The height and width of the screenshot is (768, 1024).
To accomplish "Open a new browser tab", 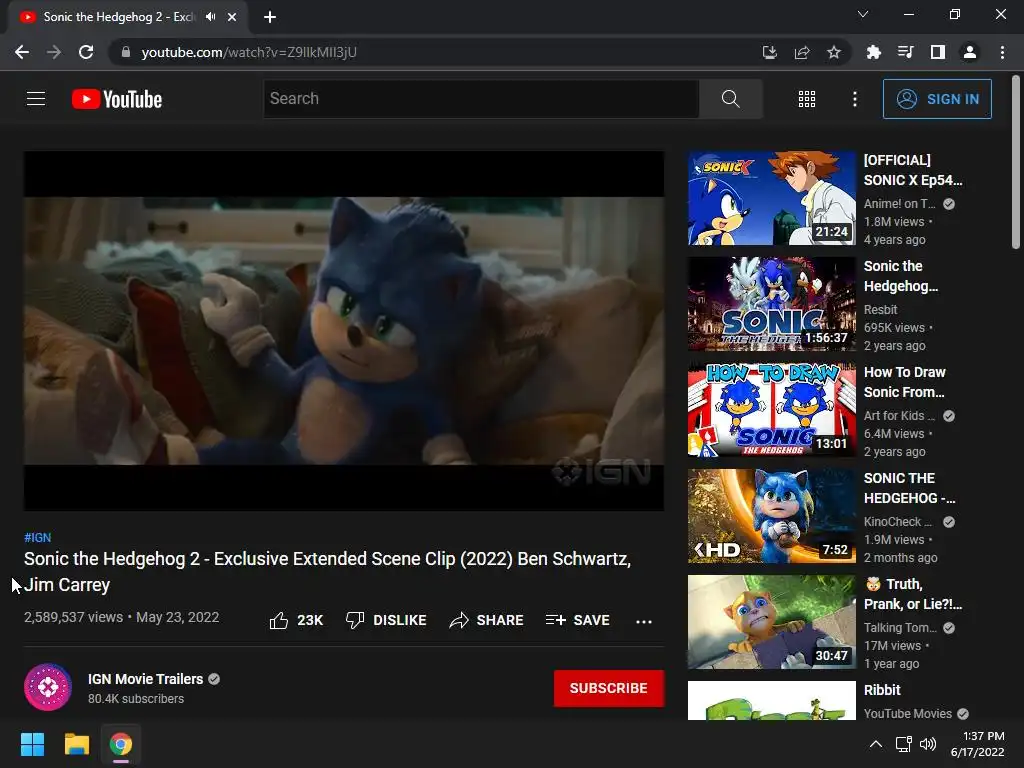I will pyautogui.click(x=270, y=17).
